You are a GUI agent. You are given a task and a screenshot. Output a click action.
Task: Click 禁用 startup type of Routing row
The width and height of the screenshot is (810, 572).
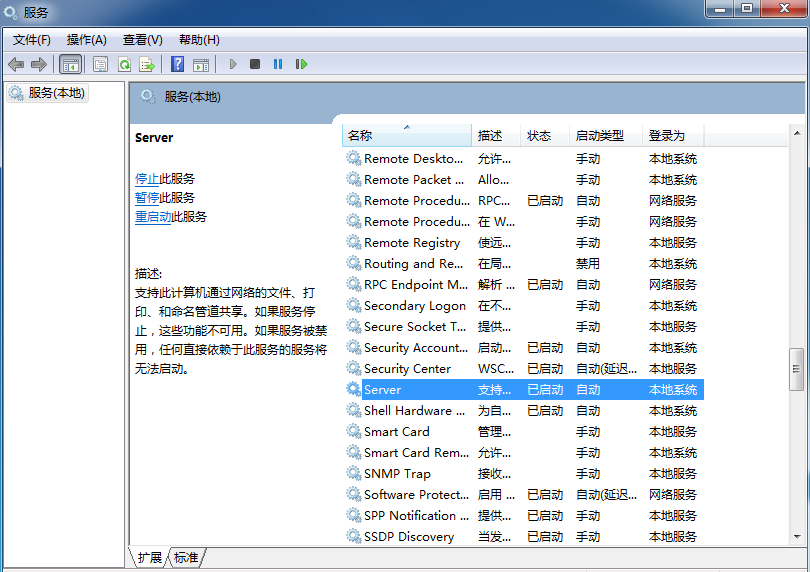(588, 264)
